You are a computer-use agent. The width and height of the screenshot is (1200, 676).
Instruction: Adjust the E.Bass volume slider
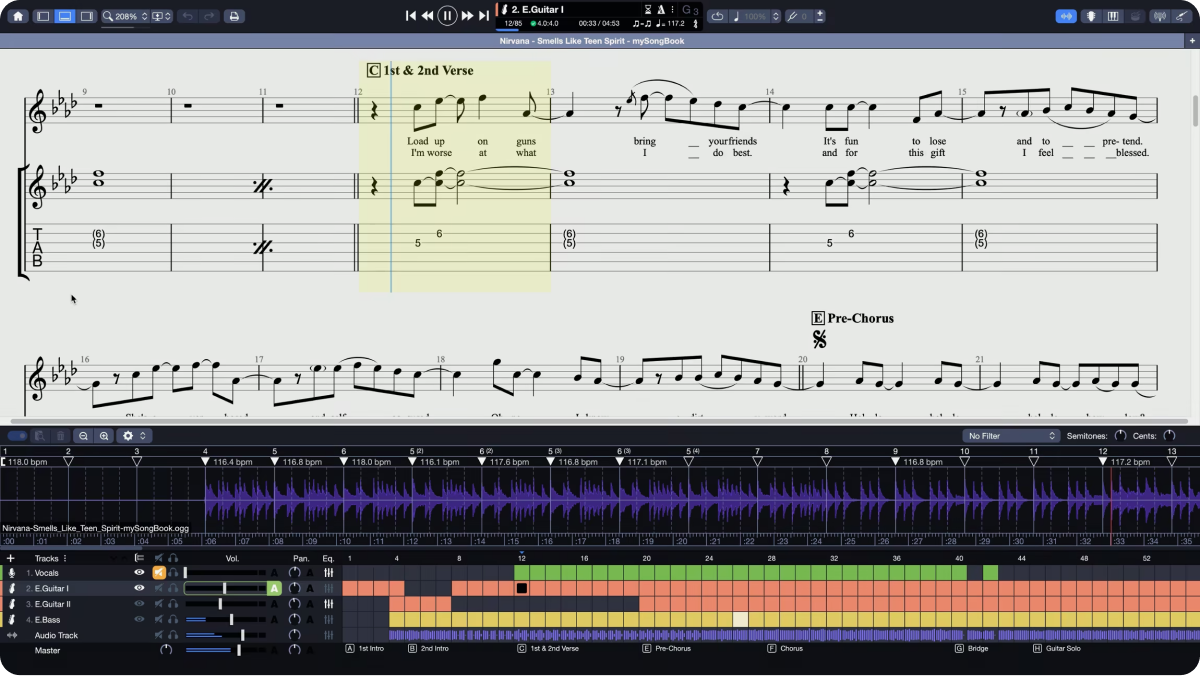tap(231, 620)
